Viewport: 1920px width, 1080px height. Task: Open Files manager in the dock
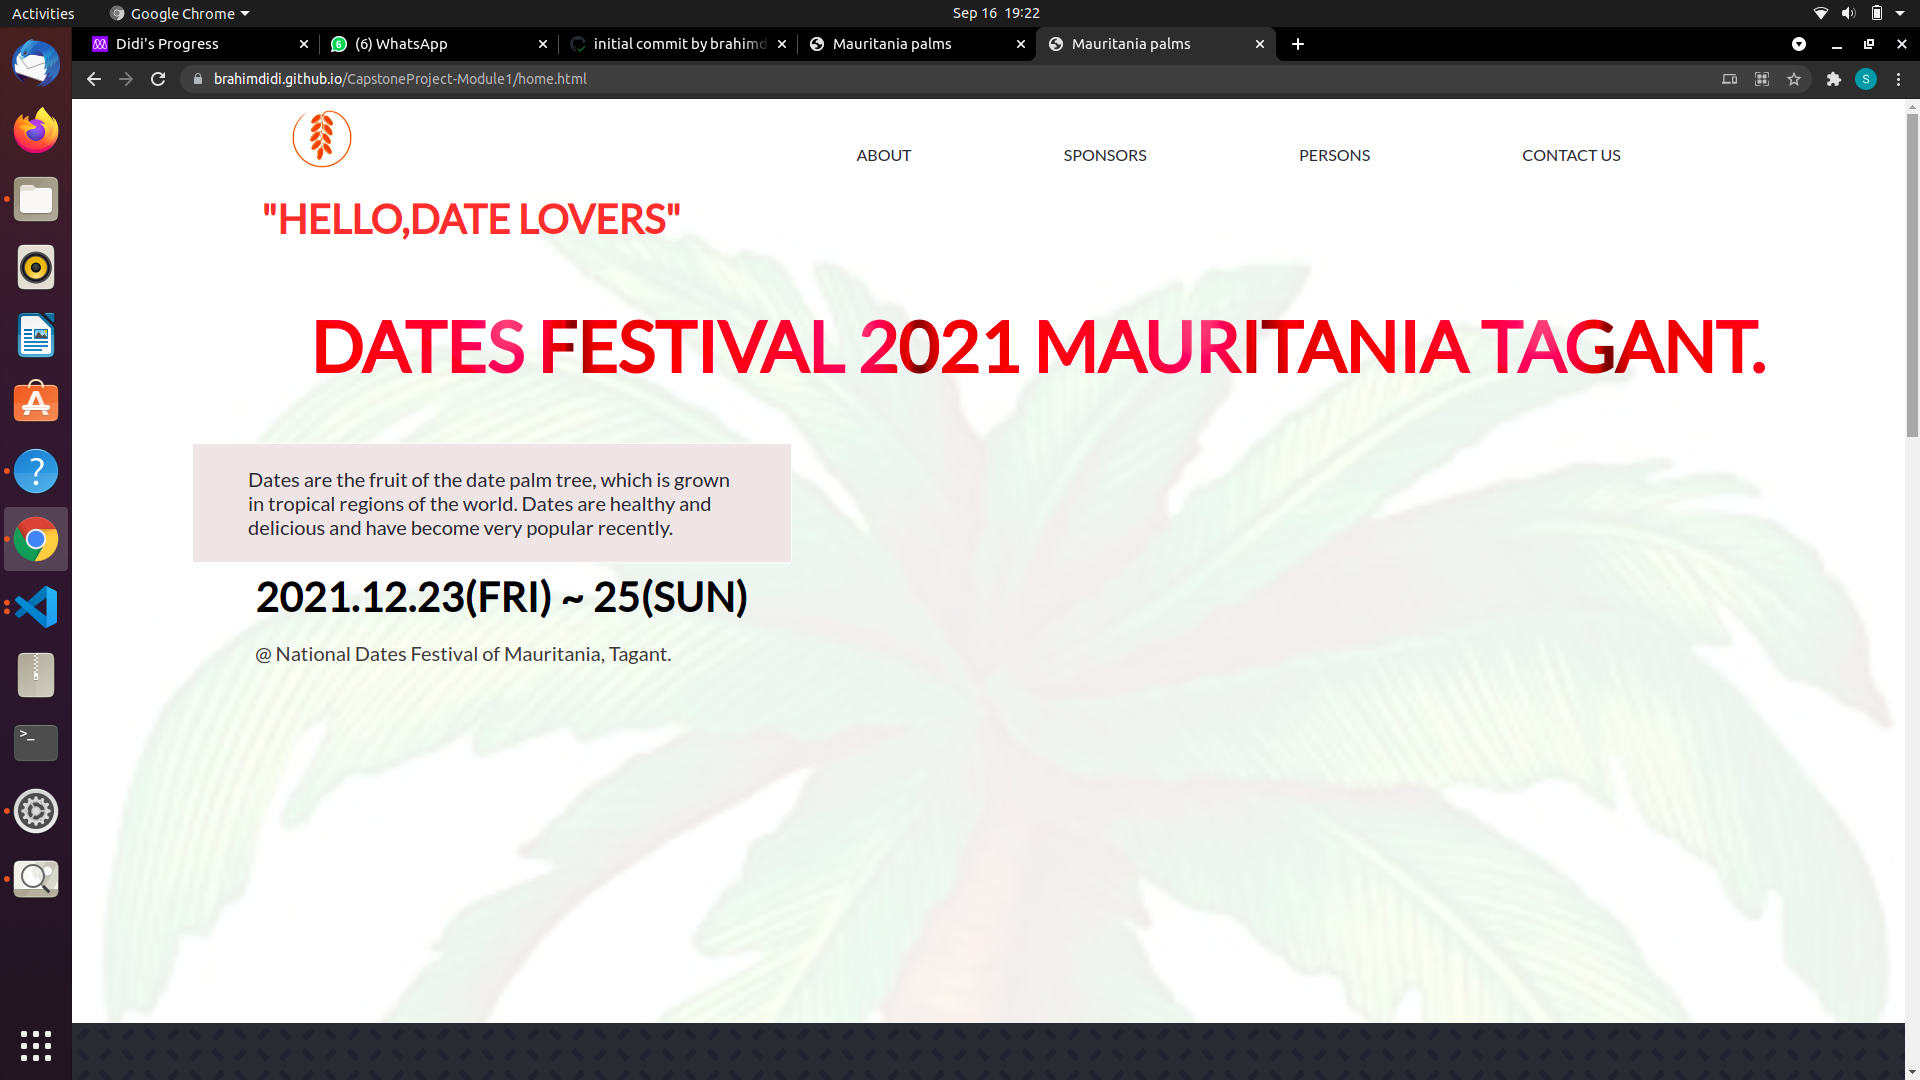click(x=36, y=199)
